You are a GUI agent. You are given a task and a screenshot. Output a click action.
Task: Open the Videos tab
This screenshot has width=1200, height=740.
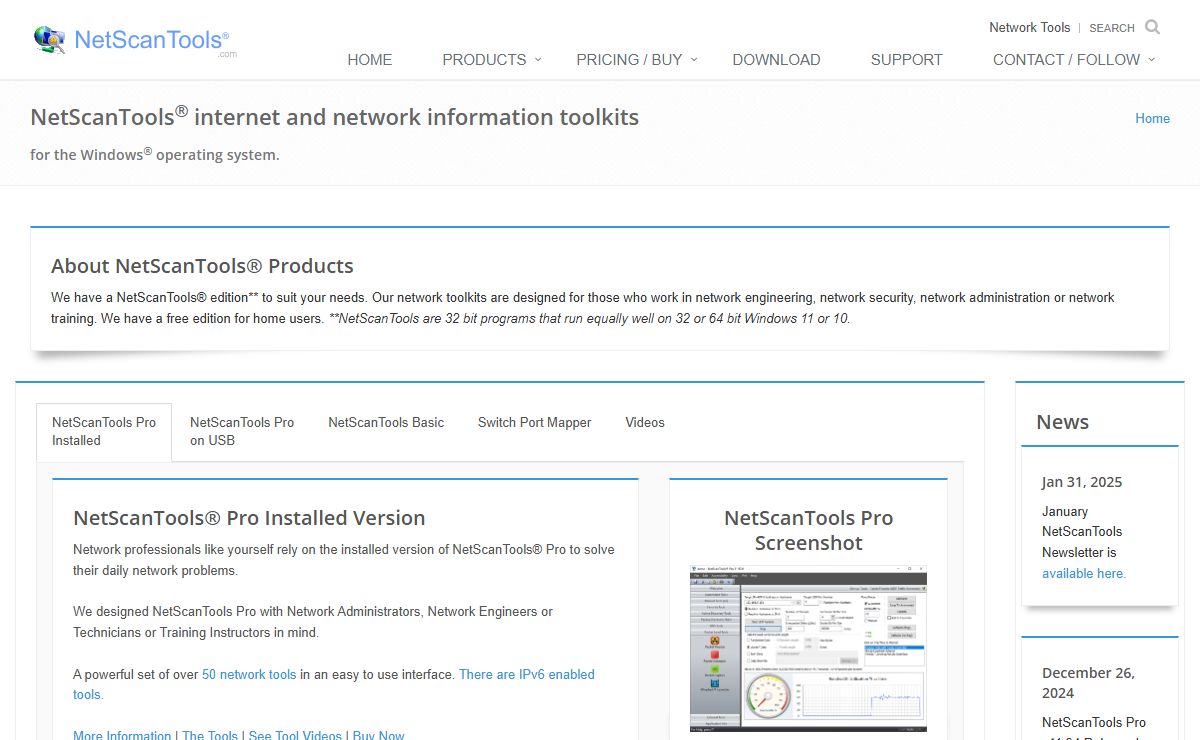[645, 423]
